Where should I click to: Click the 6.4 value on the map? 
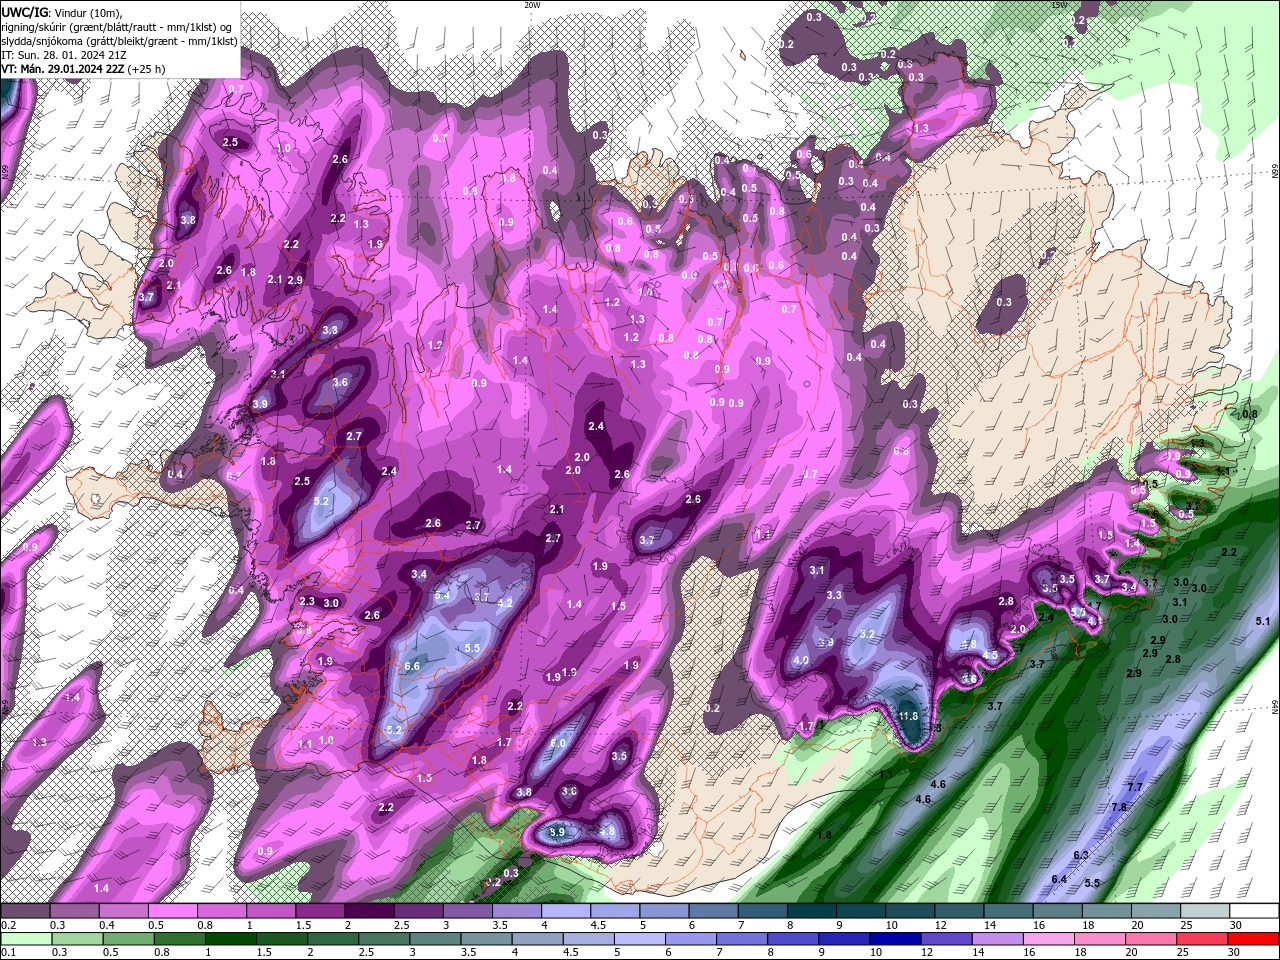(x=1059, y=879)
